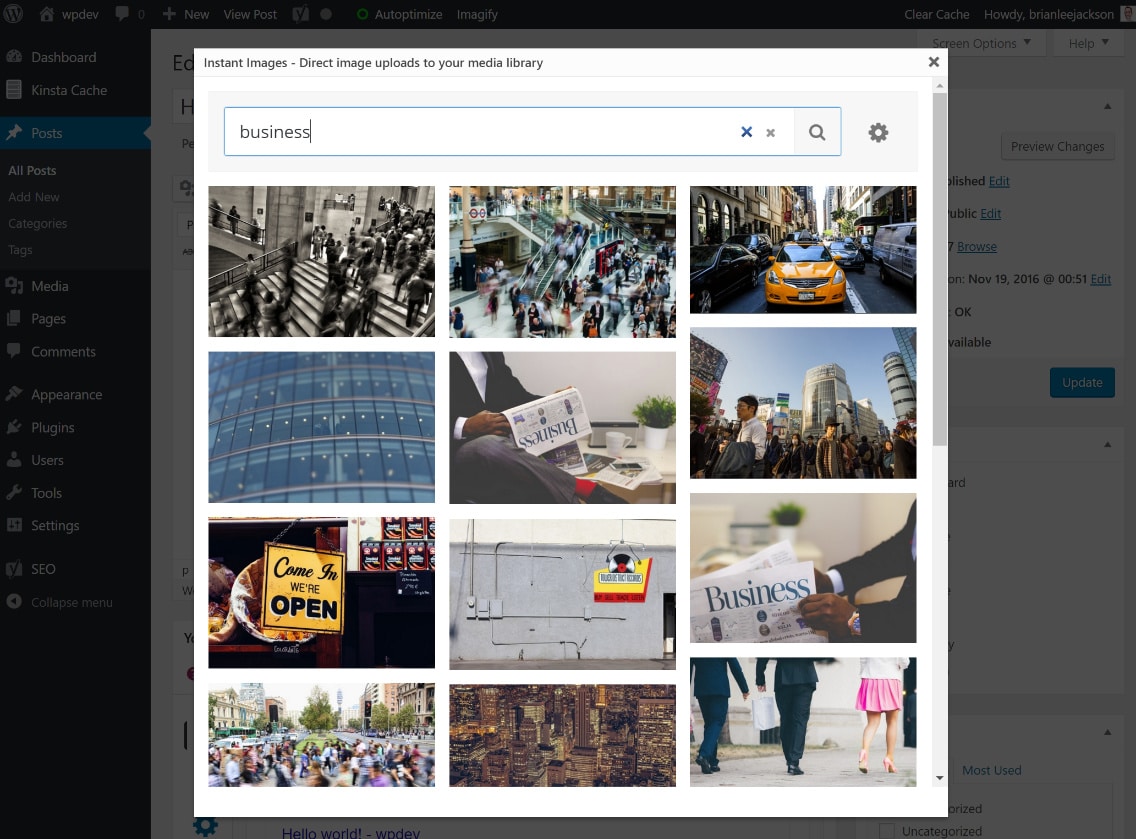Collapse the Publish panel with its caret
The height and width of the screenshot is (839, 1136).
[x=1107, y=106]
